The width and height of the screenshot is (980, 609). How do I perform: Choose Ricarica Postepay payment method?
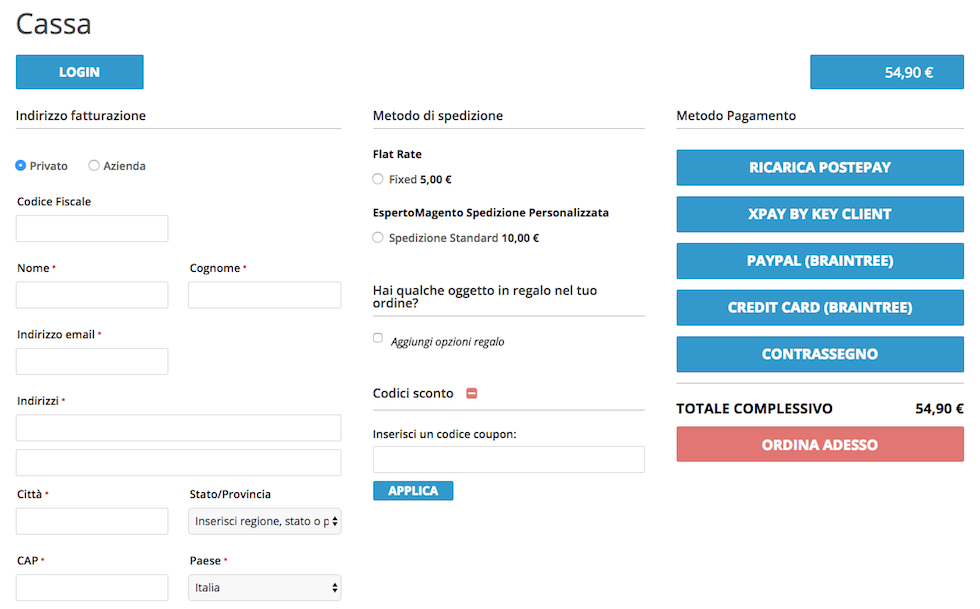pyautogui.click(x=820, y=168)
